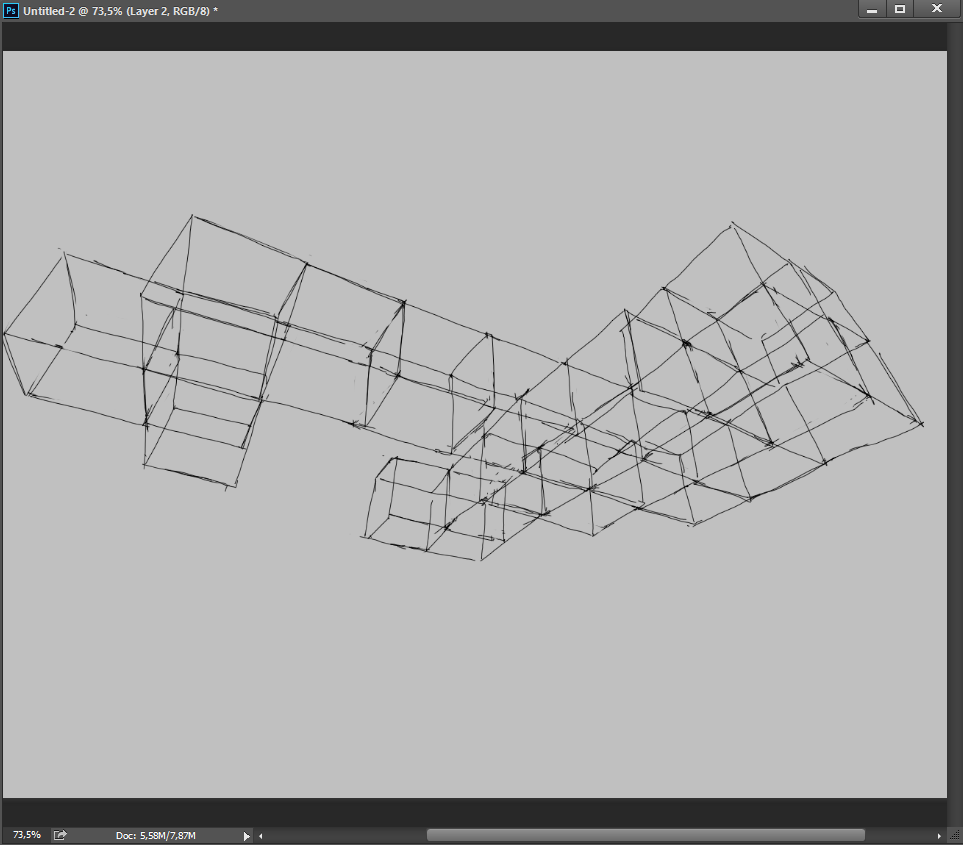Click the horizontal scrollbar thumb
The height and width of the screenshot is (845, 963).
pyautogui.click(x=645, y=835)
